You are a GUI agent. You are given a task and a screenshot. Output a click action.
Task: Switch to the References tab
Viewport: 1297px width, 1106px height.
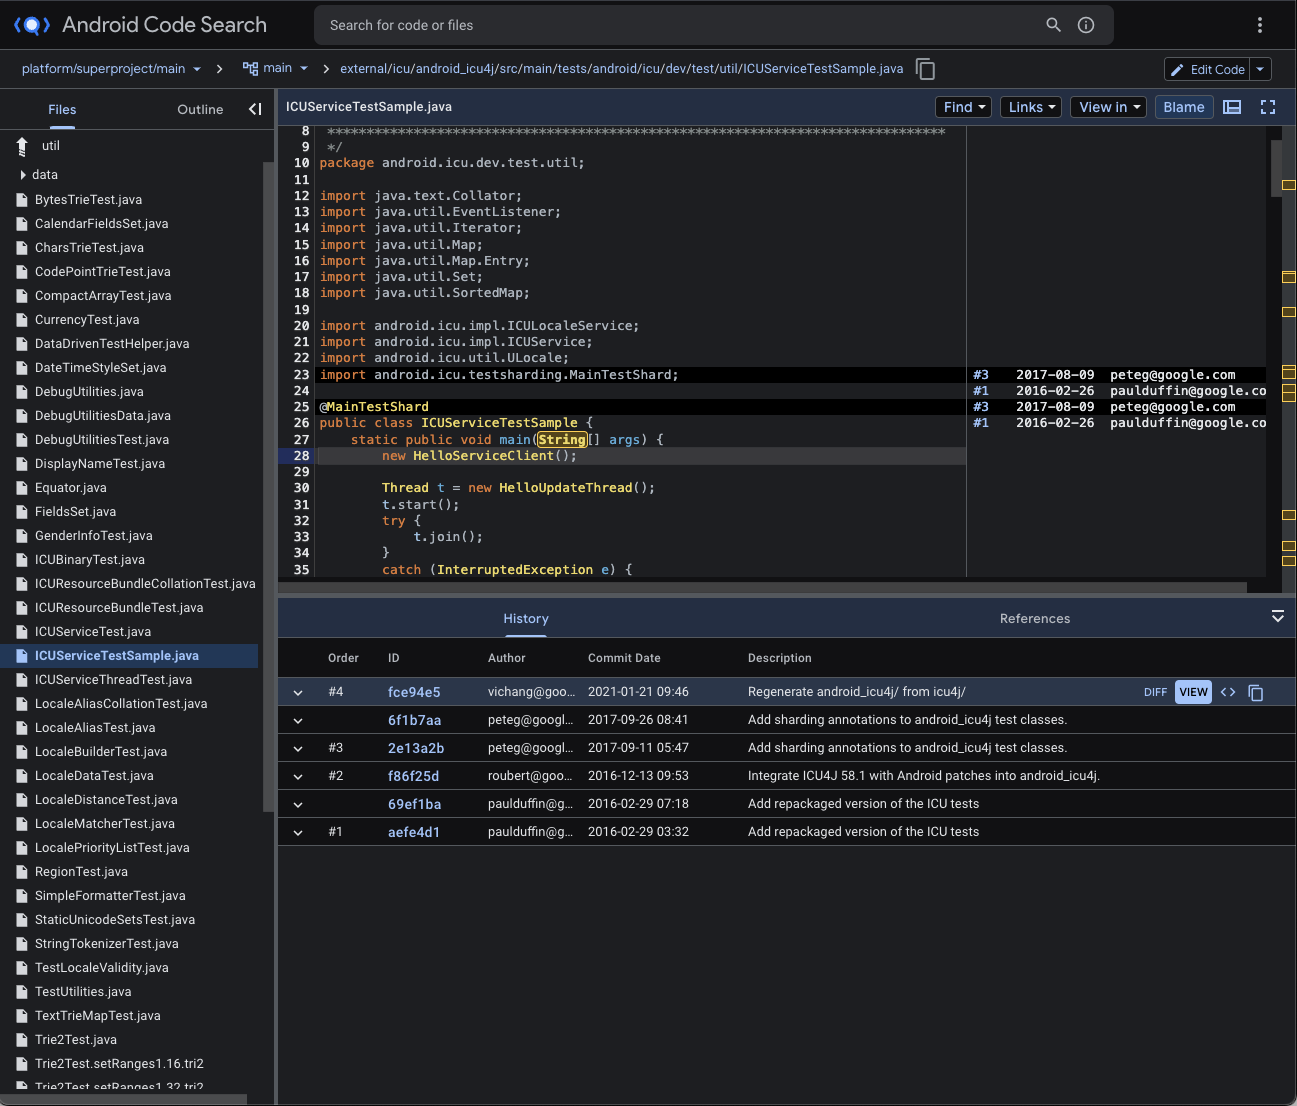pos(1035,619)
